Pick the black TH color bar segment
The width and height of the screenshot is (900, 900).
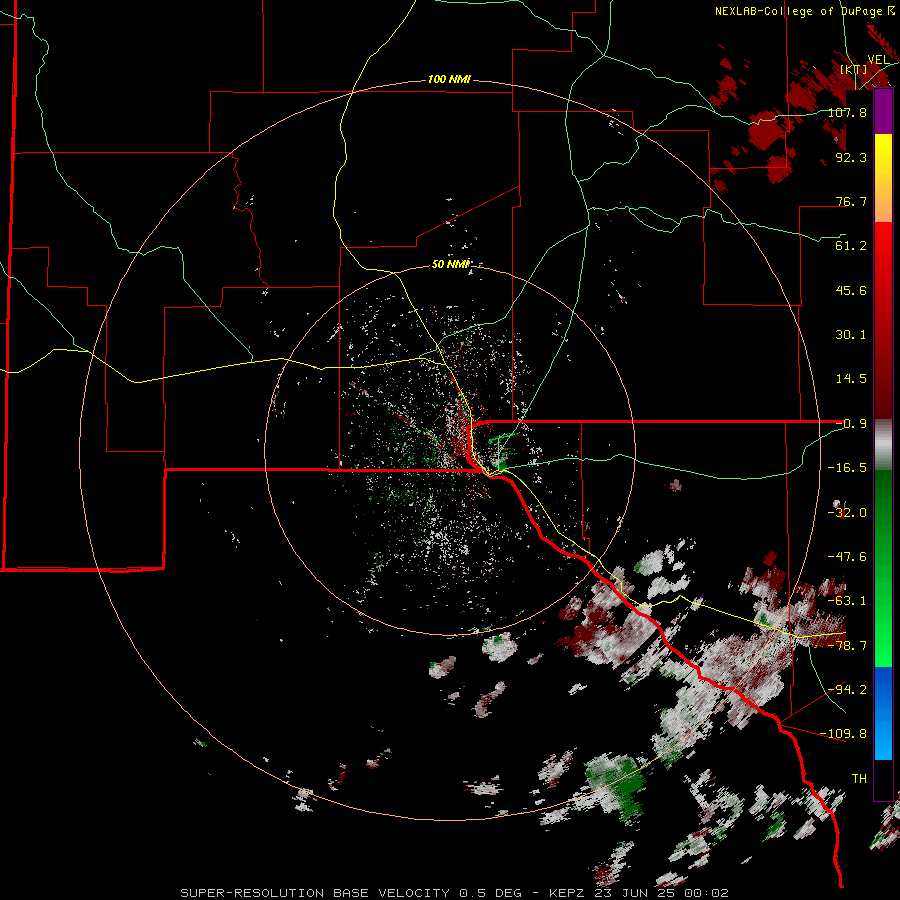coord(883,780)
